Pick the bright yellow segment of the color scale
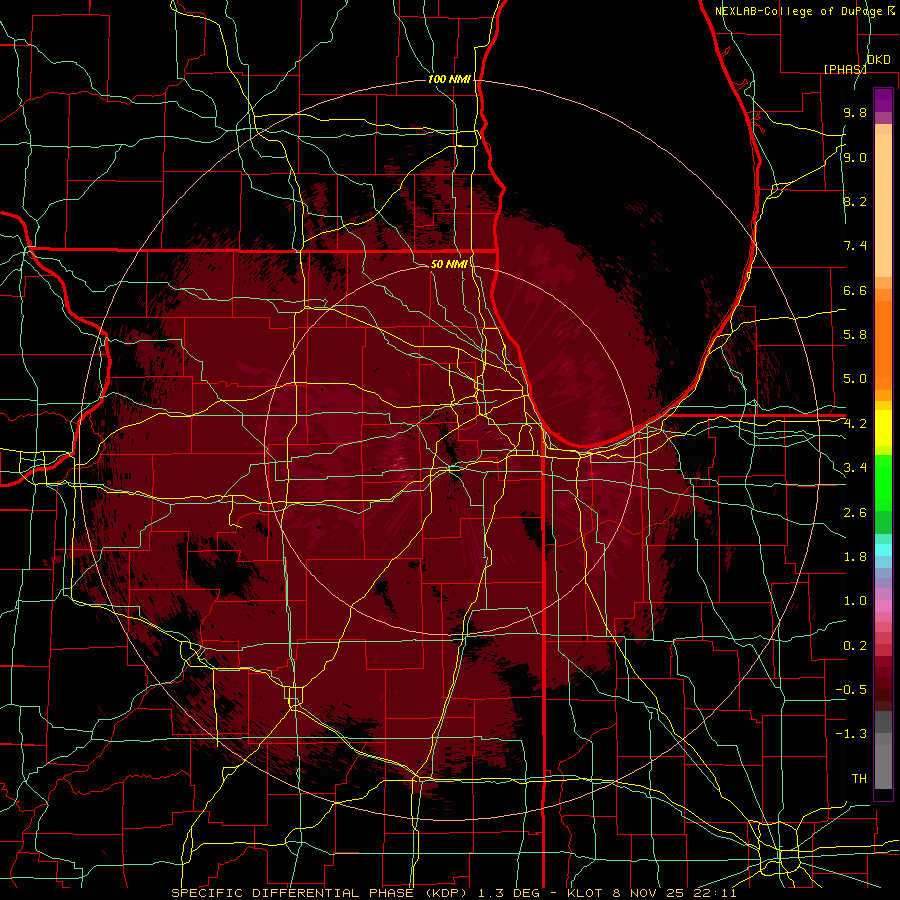The width and height of the screenshot is (900, 900). pyautogui.click(x=883, y=428)
